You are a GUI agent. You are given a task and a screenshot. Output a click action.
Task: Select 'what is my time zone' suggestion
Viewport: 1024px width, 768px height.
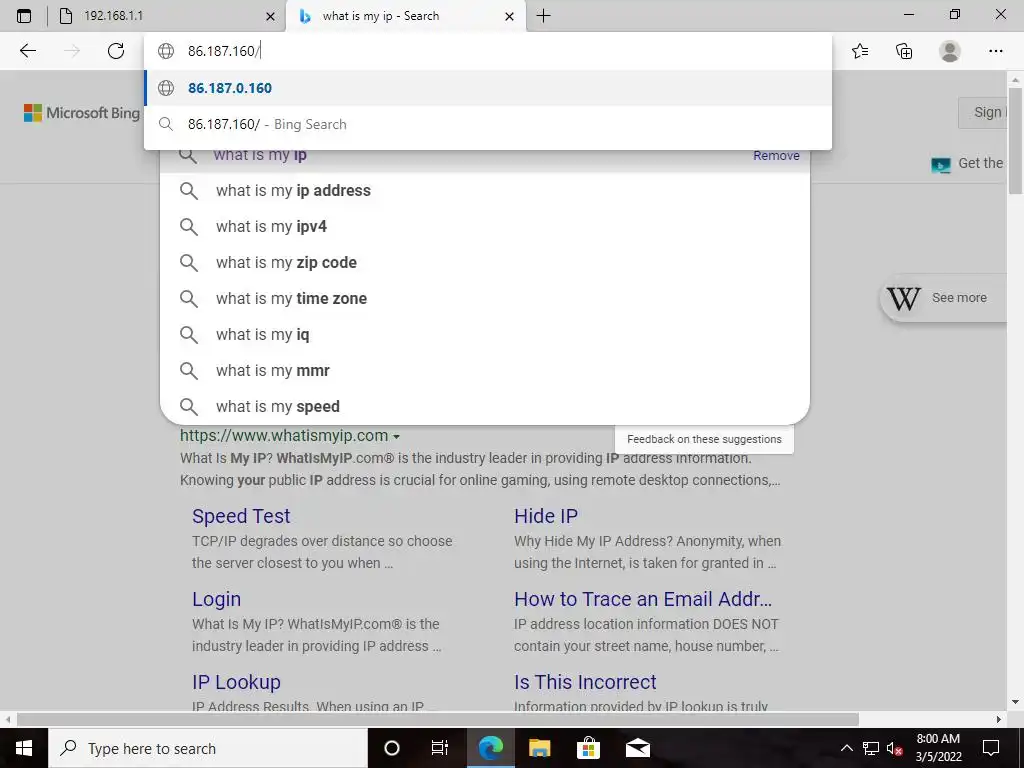tap(485, 298)
